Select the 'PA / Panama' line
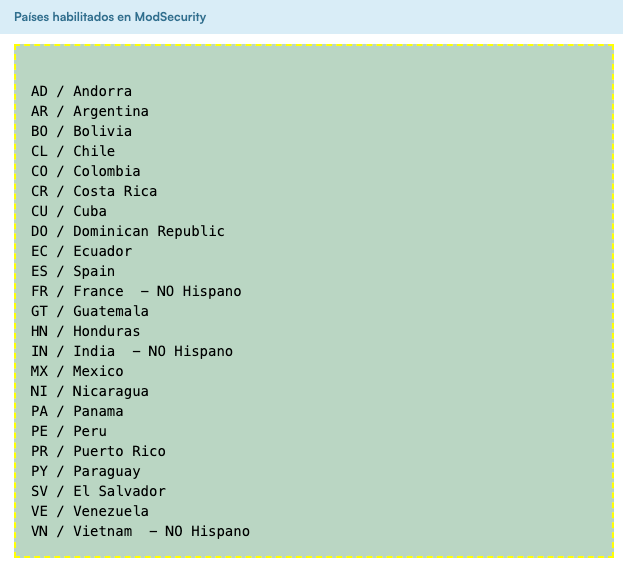Viewport: 623px width, 565px height. click(77, 411)
